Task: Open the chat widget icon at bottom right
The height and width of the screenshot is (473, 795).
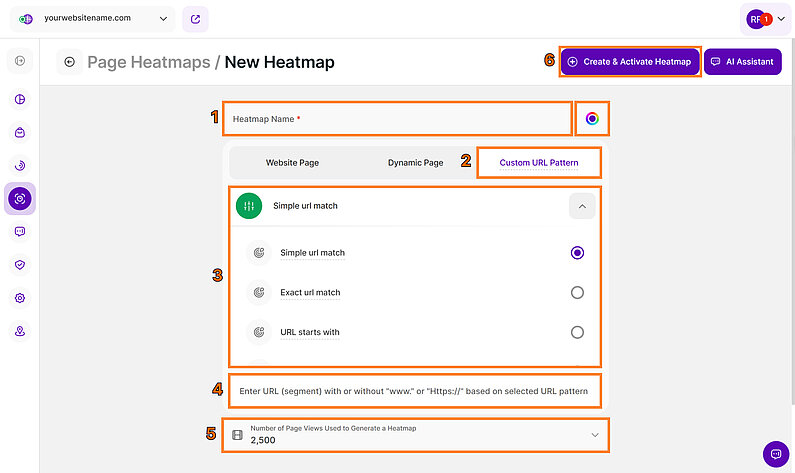Action: [x=774, y=453]
